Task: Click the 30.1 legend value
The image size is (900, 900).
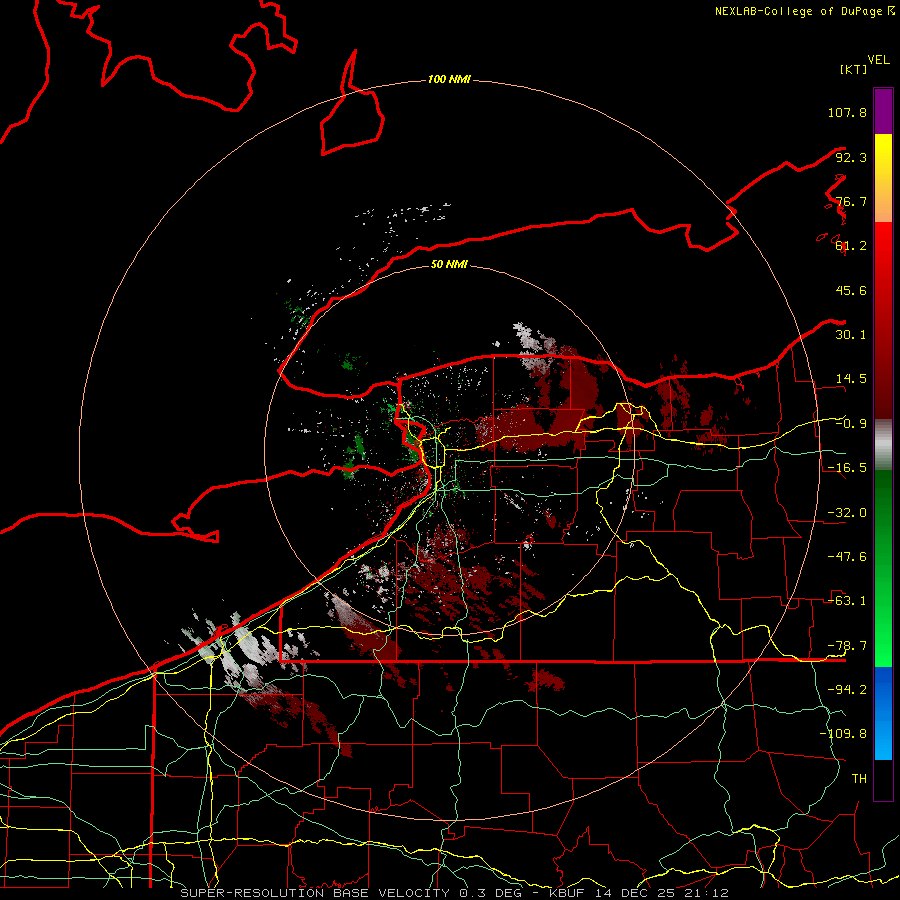Action: click(x=851, y=335)
